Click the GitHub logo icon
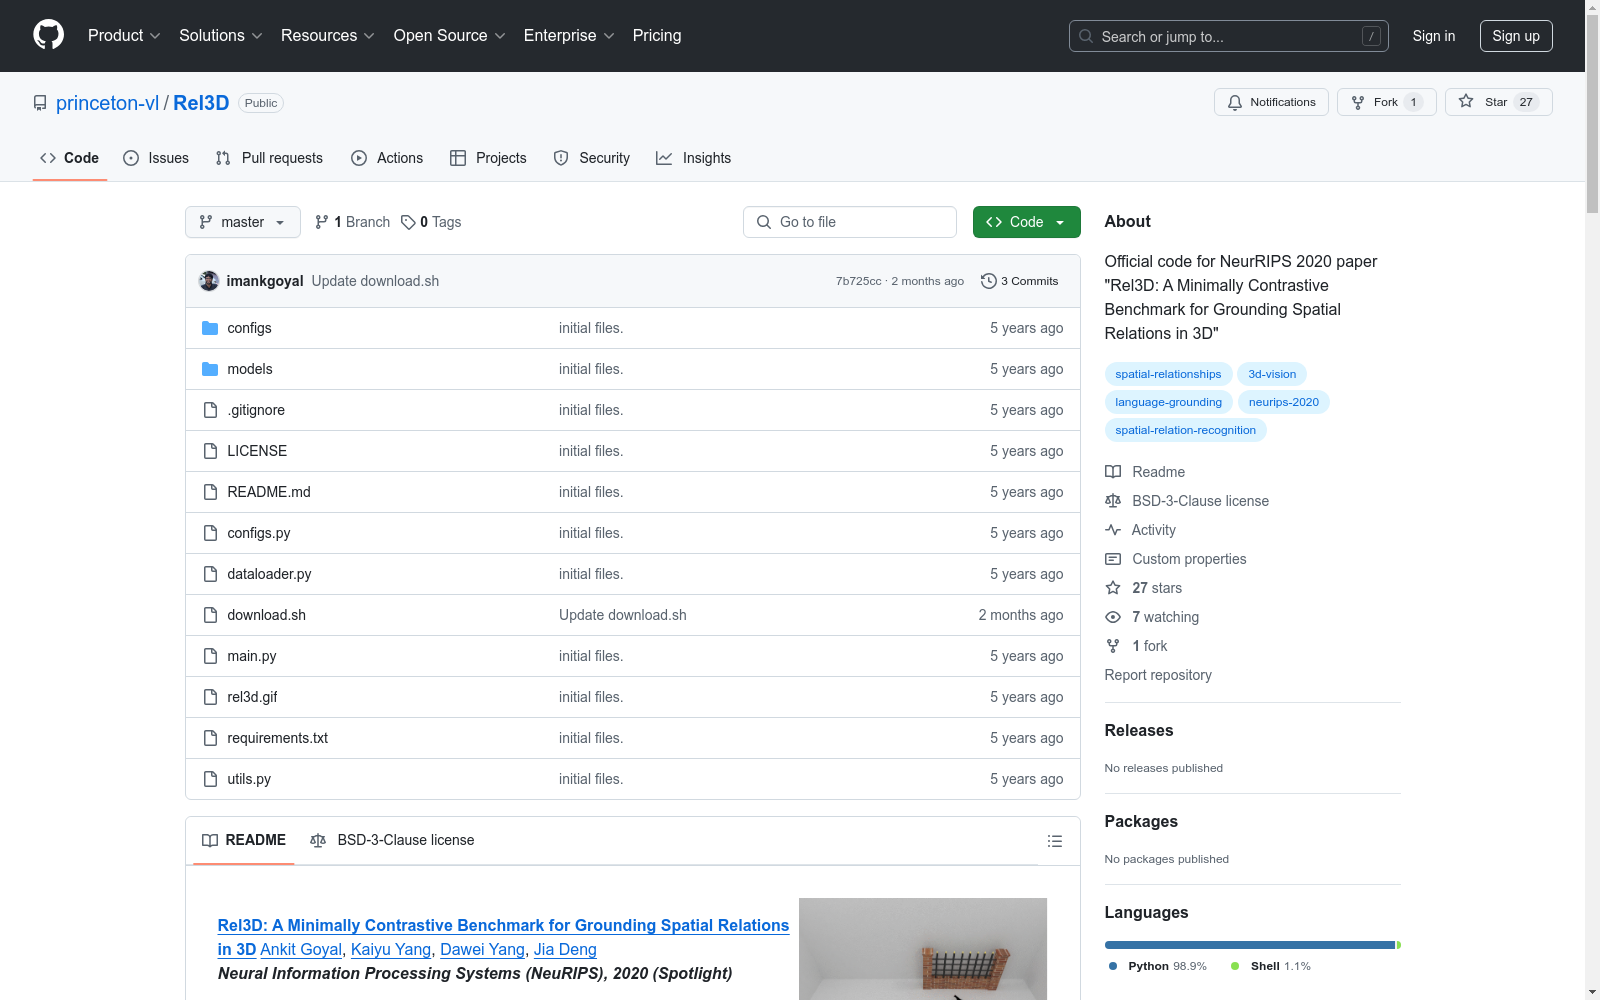 pos(48,35)
